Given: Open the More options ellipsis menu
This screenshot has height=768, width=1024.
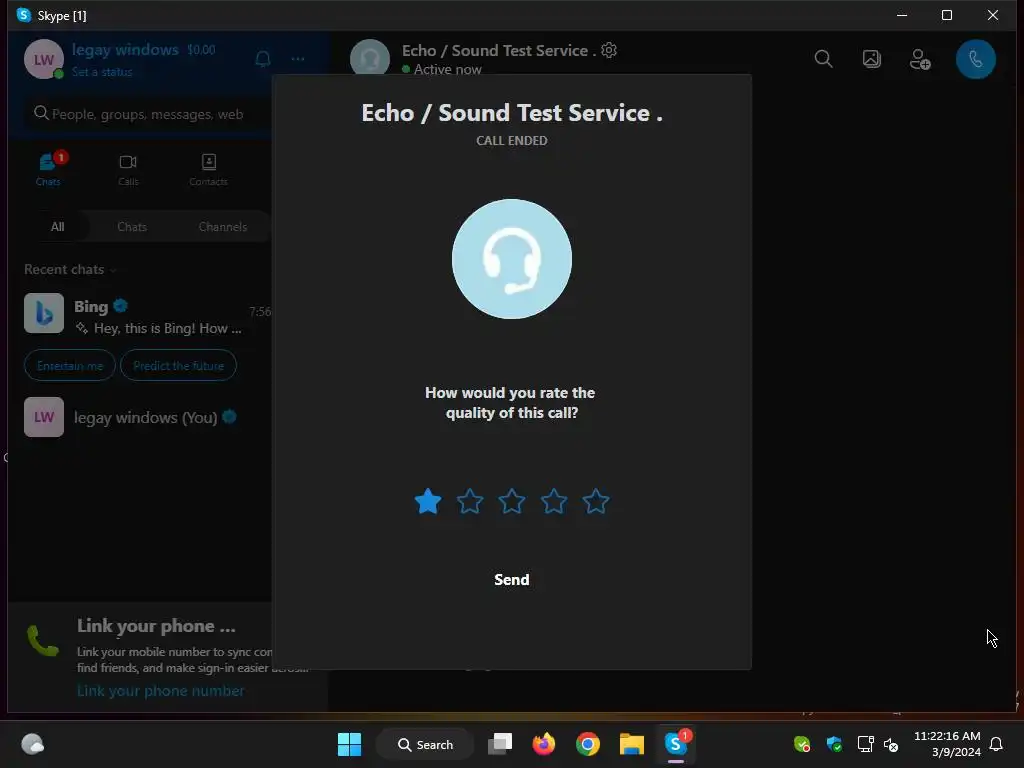Looking at the screenshot, I should (298, 59).
